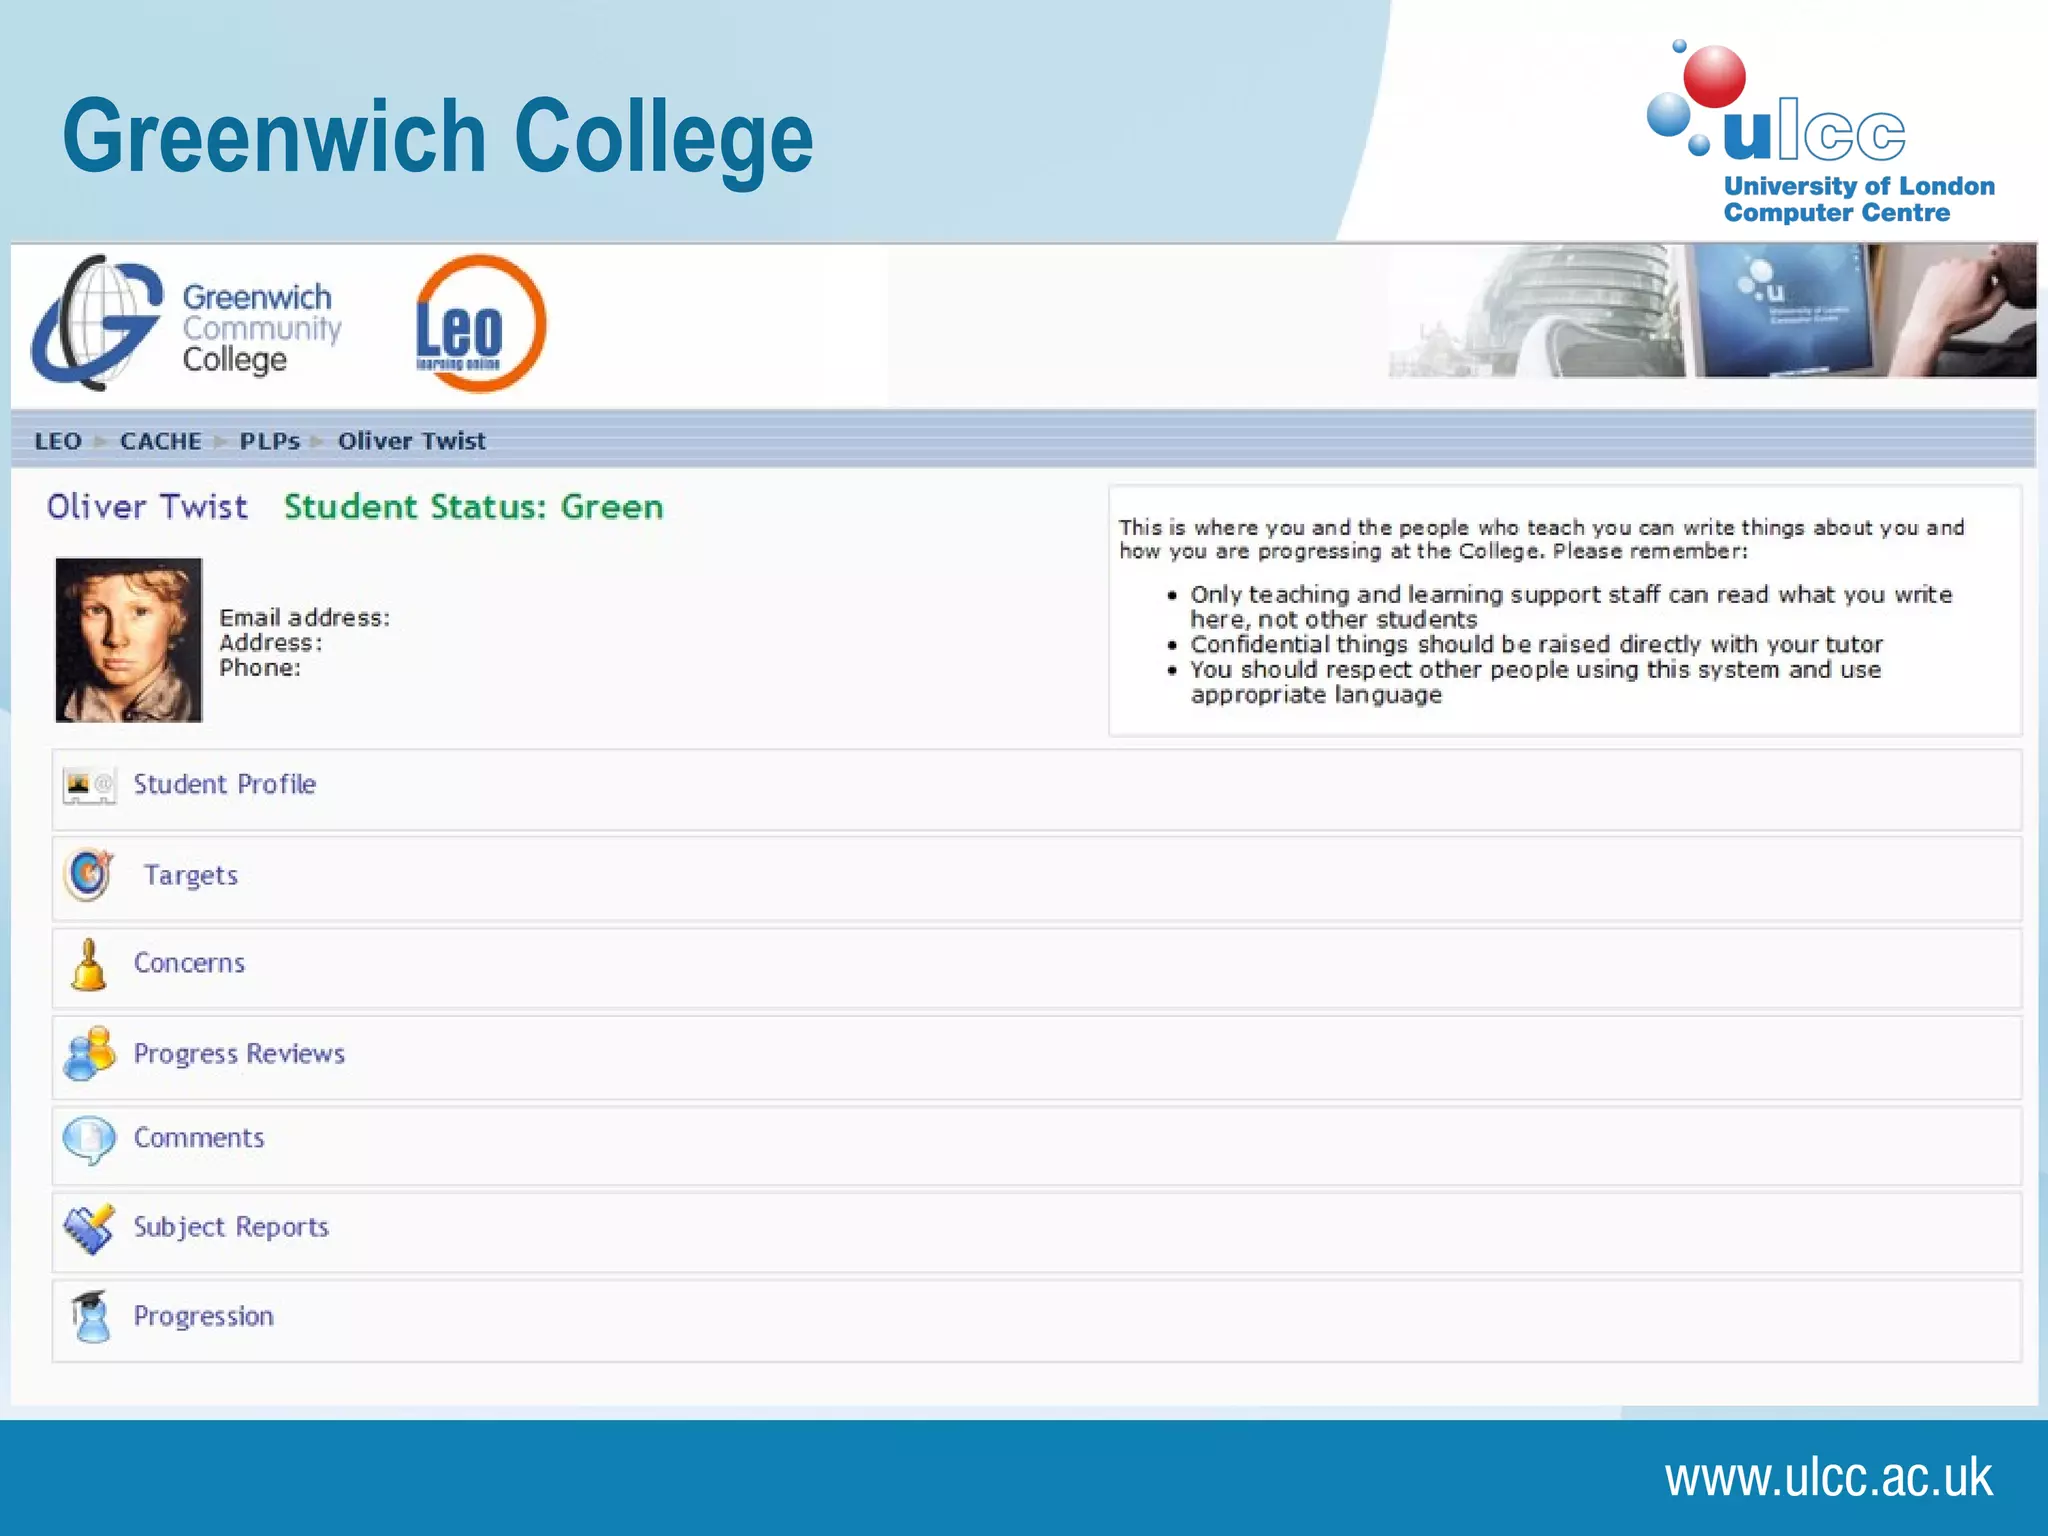Click the Email address label
This screenshot has width=2048, height=1536.
click(304, 618)
